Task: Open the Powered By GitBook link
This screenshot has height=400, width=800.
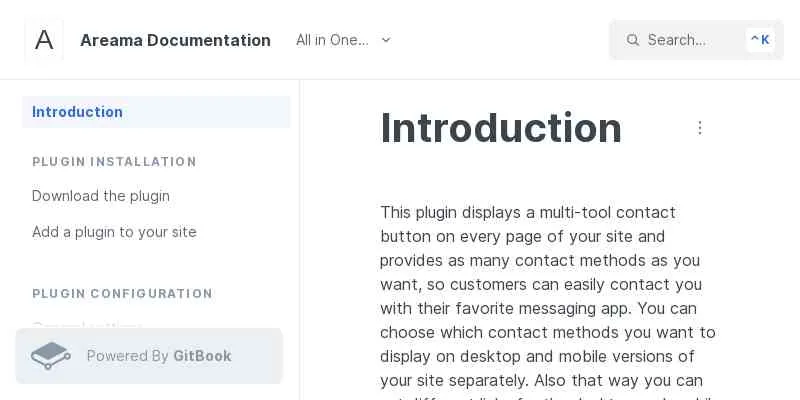Action: pos(149,356)
